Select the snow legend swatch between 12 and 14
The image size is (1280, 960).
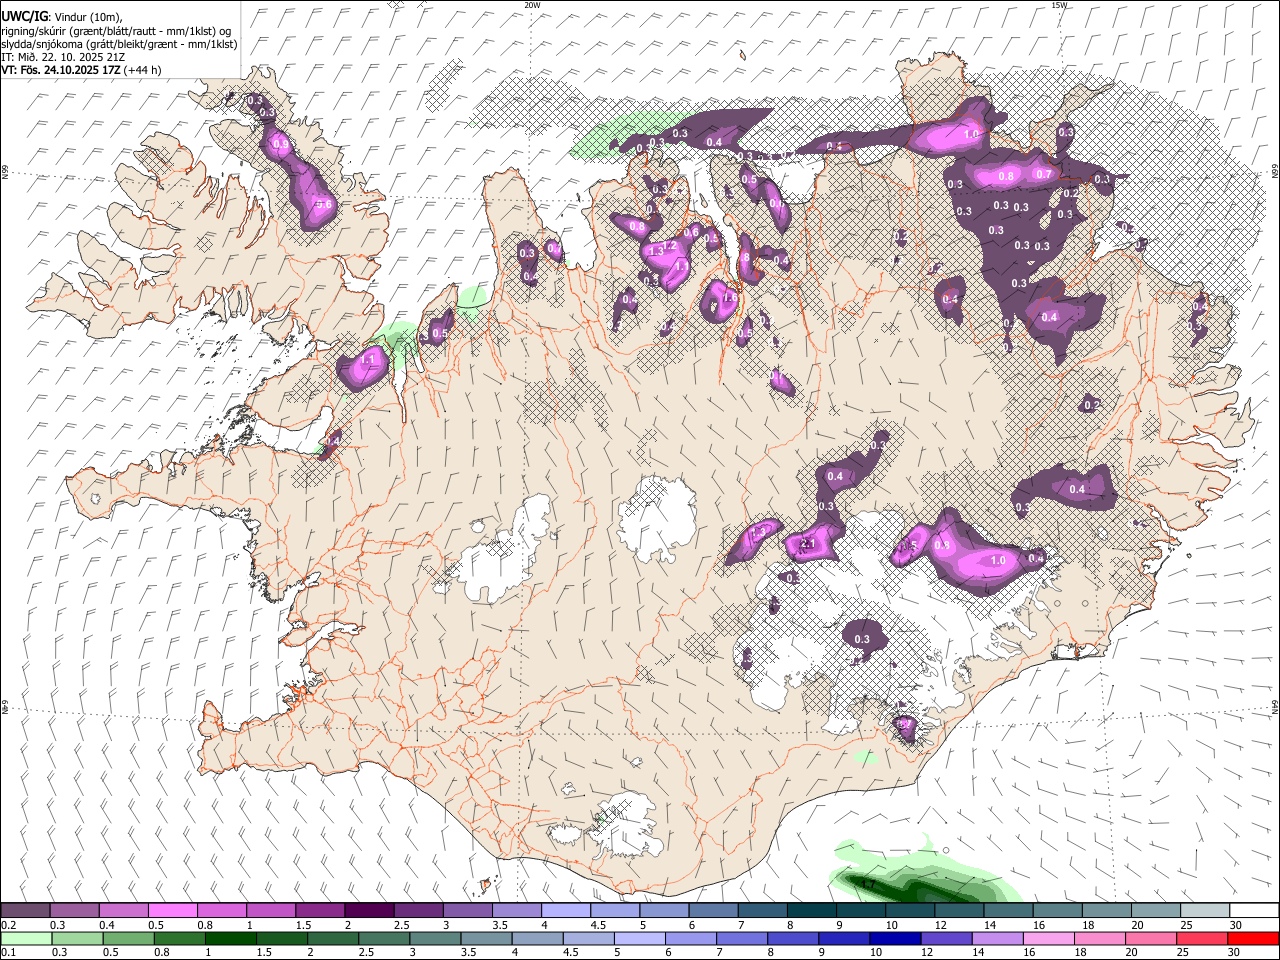[x=958, y=911]
